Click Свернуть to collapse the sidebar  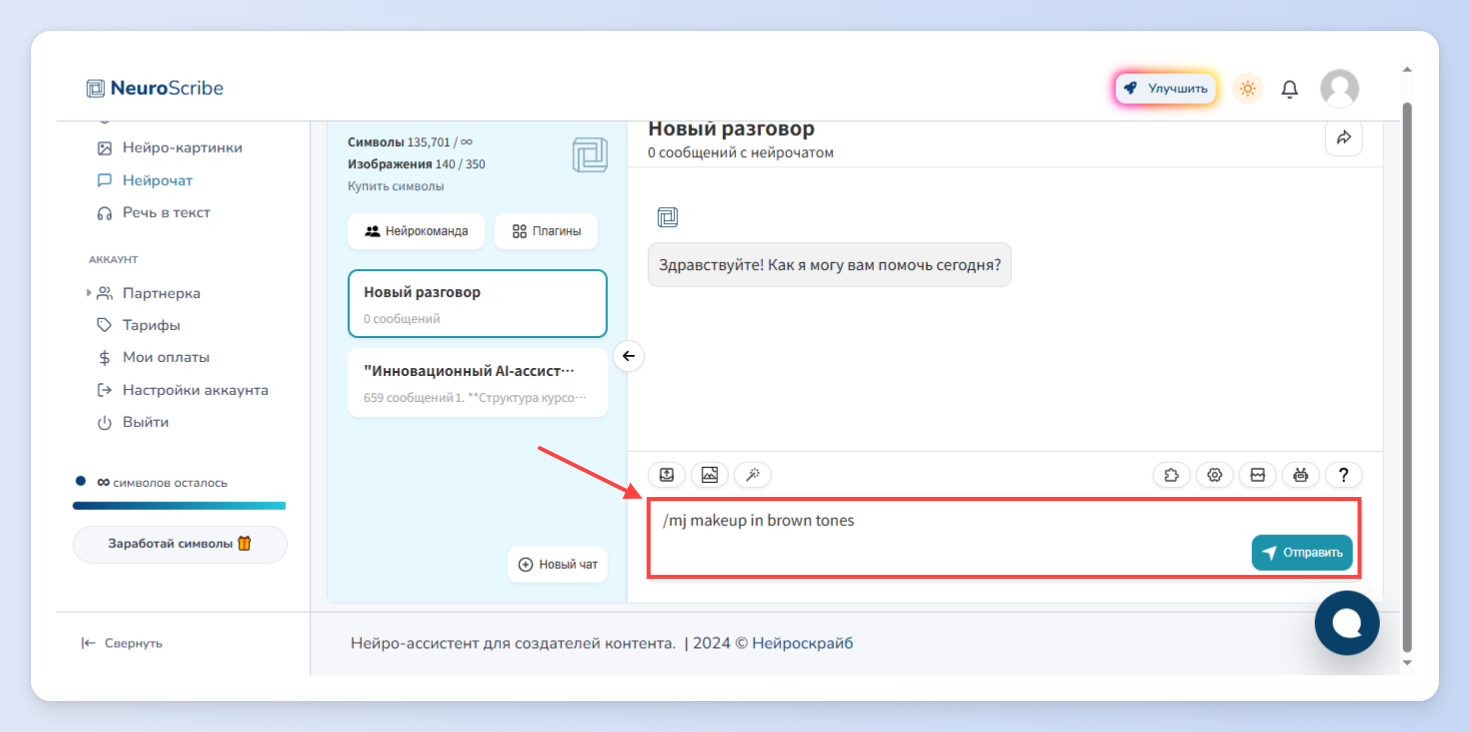click(122, 643)
